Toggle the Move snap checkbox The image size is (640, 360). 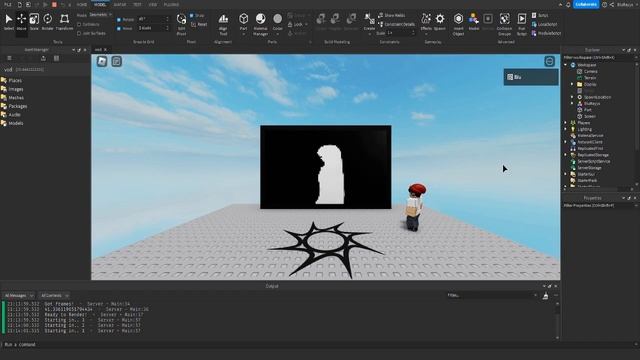coord(119,29)
